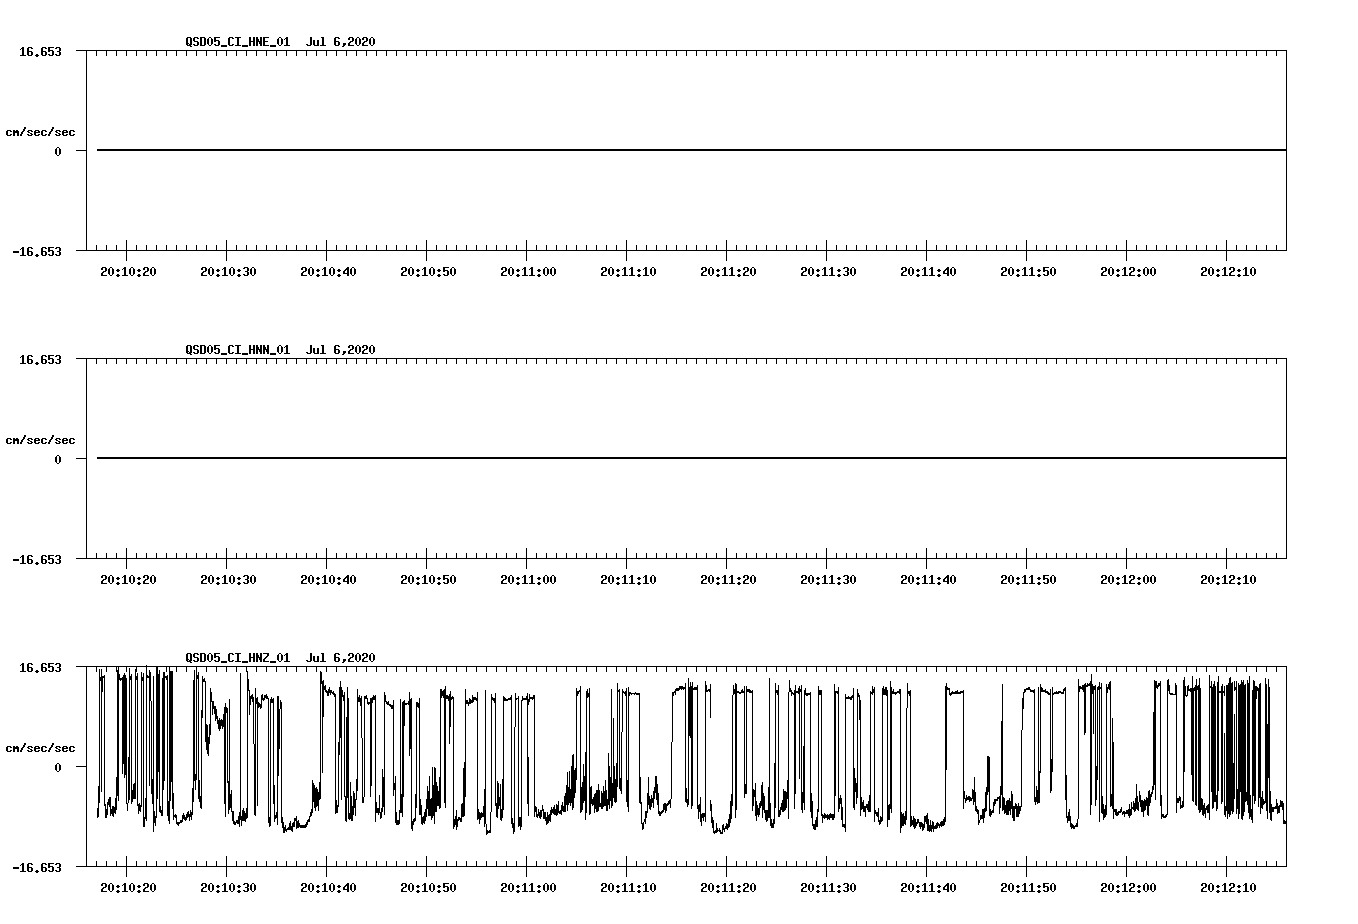Click the 20:12:00 time label under HNE plot
The width and height of the screenshot is (1358, 924).
[x=1128, y=271]
